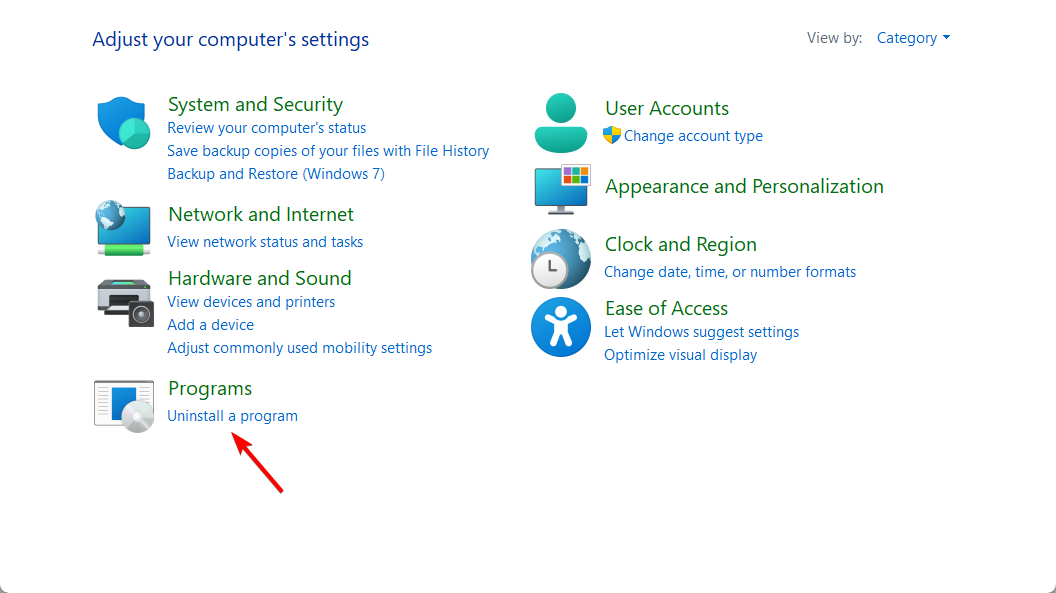The width and height of the screenshot is (1056, 593).
Task: Click the Hardware and Sound printer icon
Action: pos(125,301)
